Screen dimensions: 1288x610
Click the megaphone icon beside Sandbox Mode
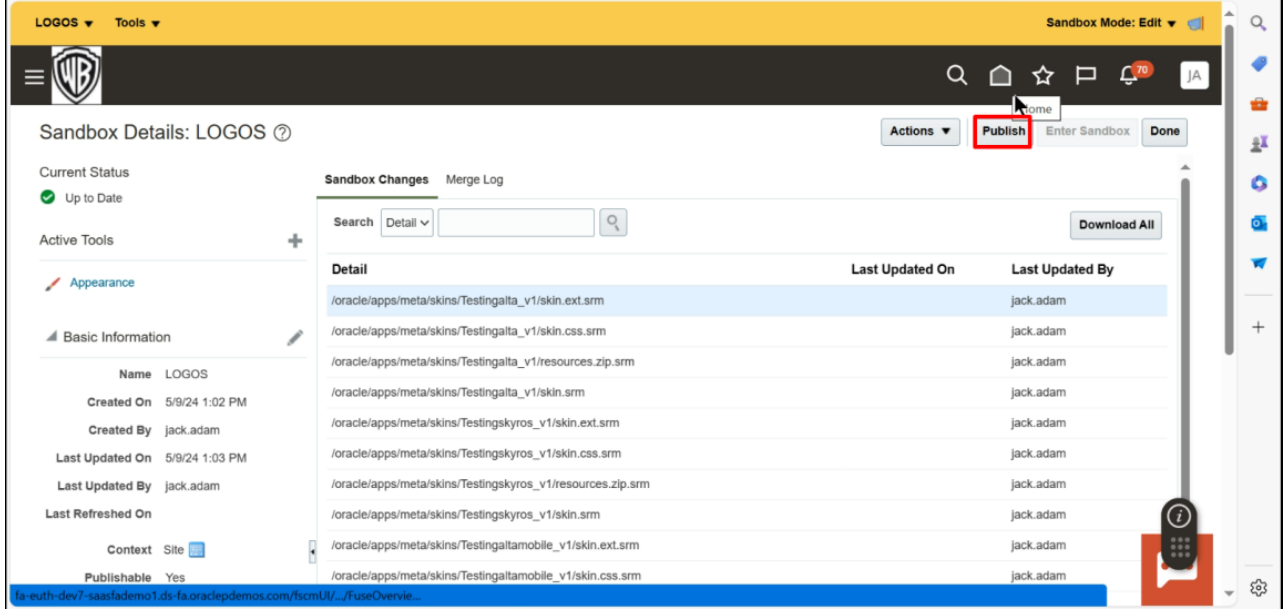click(1193, 21)
